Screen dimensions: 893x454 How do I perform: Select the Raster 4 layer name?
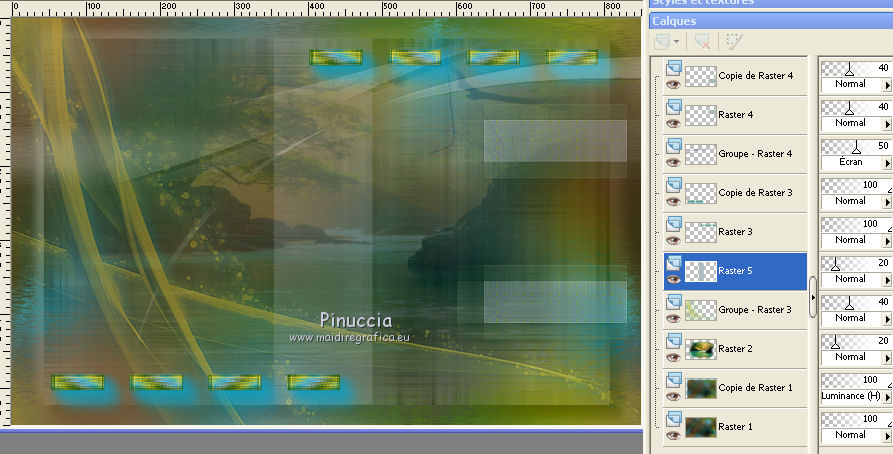coord(736,114)
